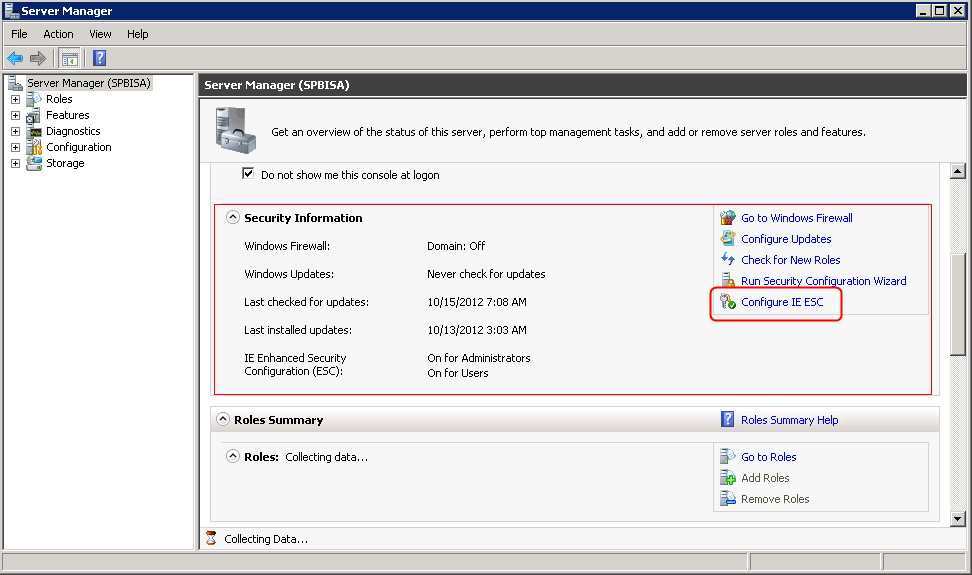Click the Collecting Data hourglass icon
Screen dimensions: 972x575
coord(211,538)
